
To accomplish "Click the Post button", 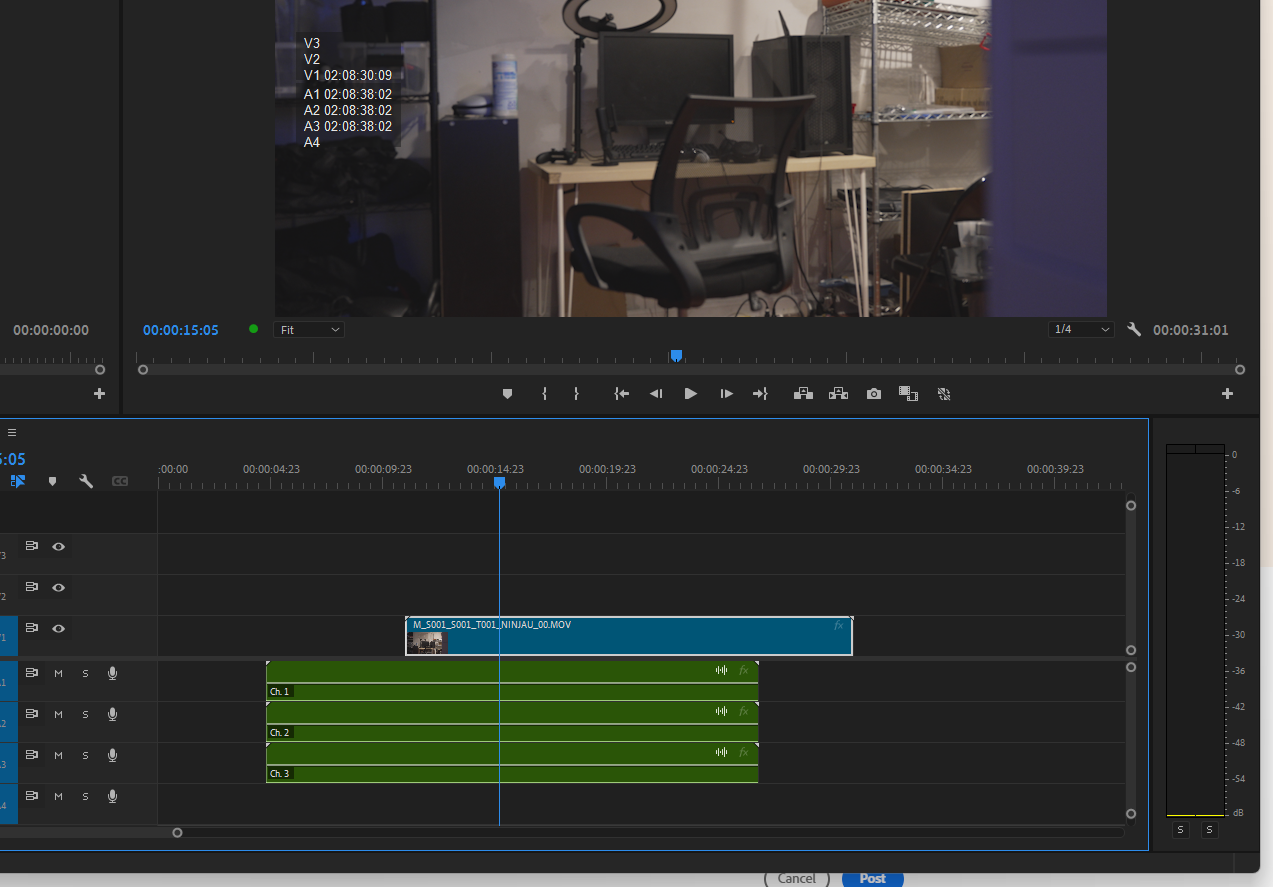I will [872, 878].
